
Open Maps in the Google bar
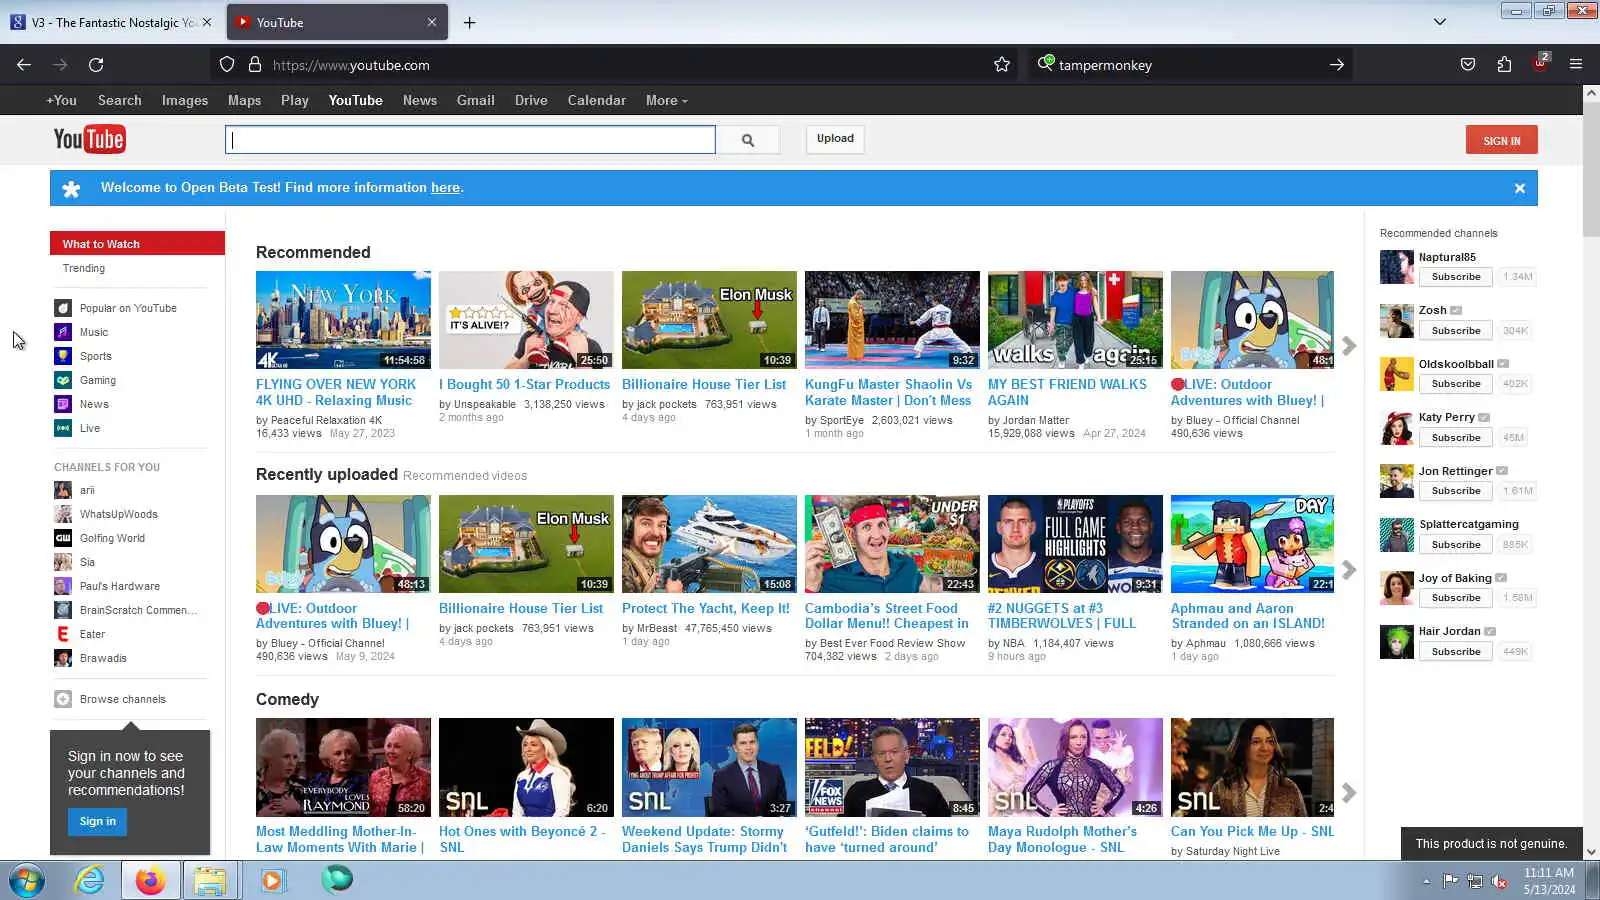[244, 100]
